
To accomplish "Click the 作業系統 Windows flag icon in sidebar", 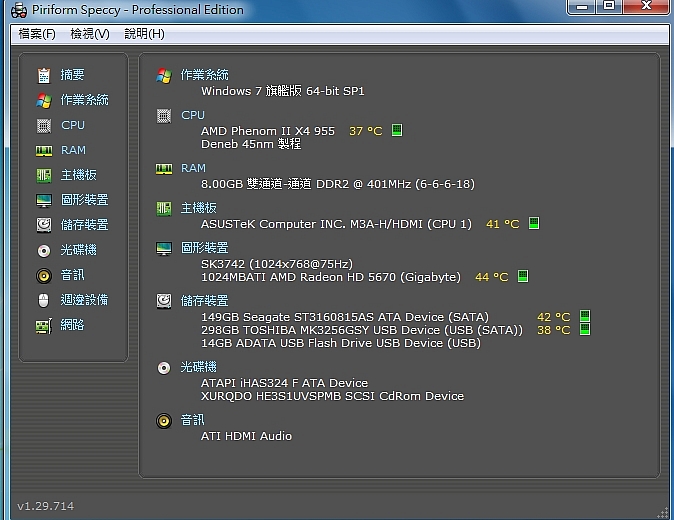I will 44,100.
